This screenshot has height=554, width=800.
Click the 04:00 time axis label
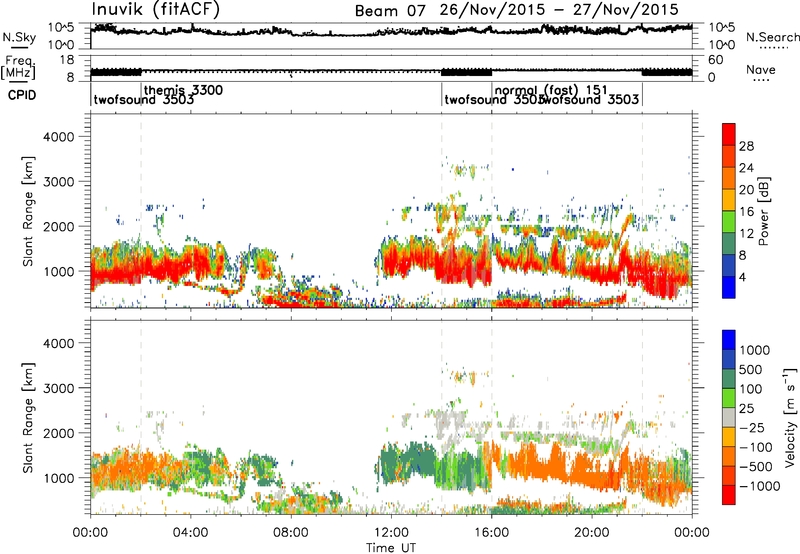(x=190, y=533)
